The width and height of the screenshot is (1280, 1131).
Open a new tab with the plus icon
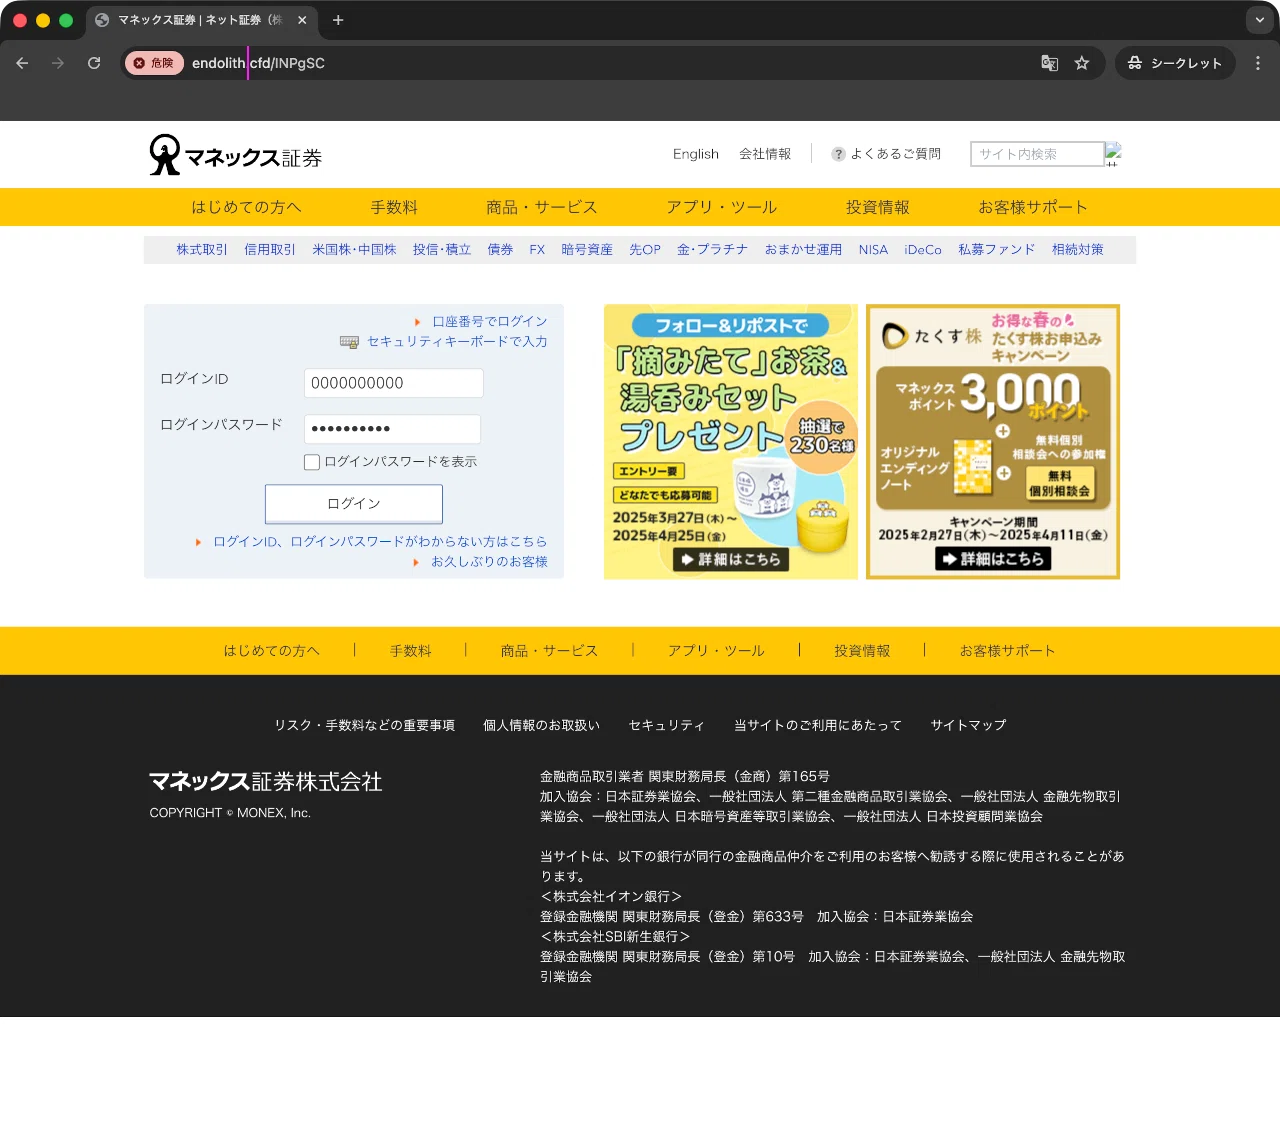click(338, 20)
